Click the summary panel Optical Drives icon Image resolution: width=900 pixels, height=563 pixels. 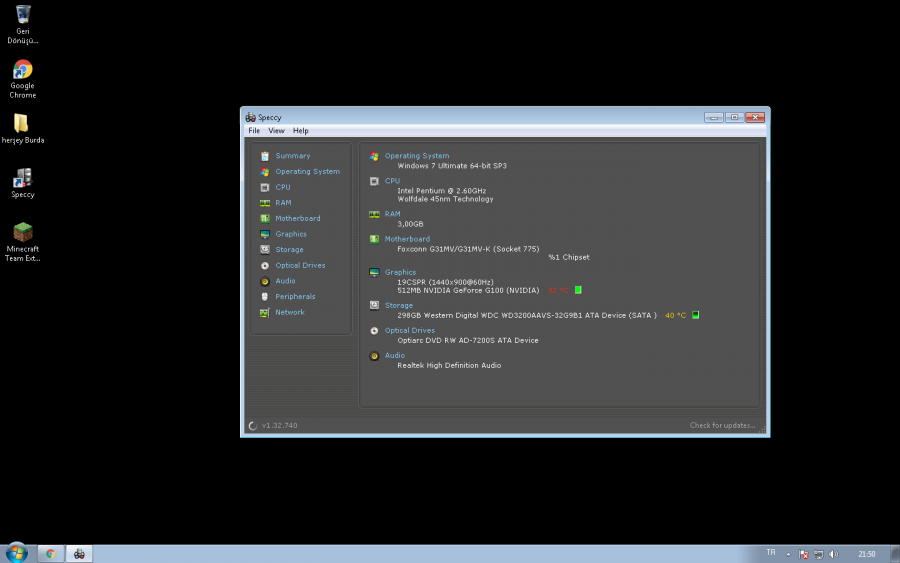tap(374, 331)
